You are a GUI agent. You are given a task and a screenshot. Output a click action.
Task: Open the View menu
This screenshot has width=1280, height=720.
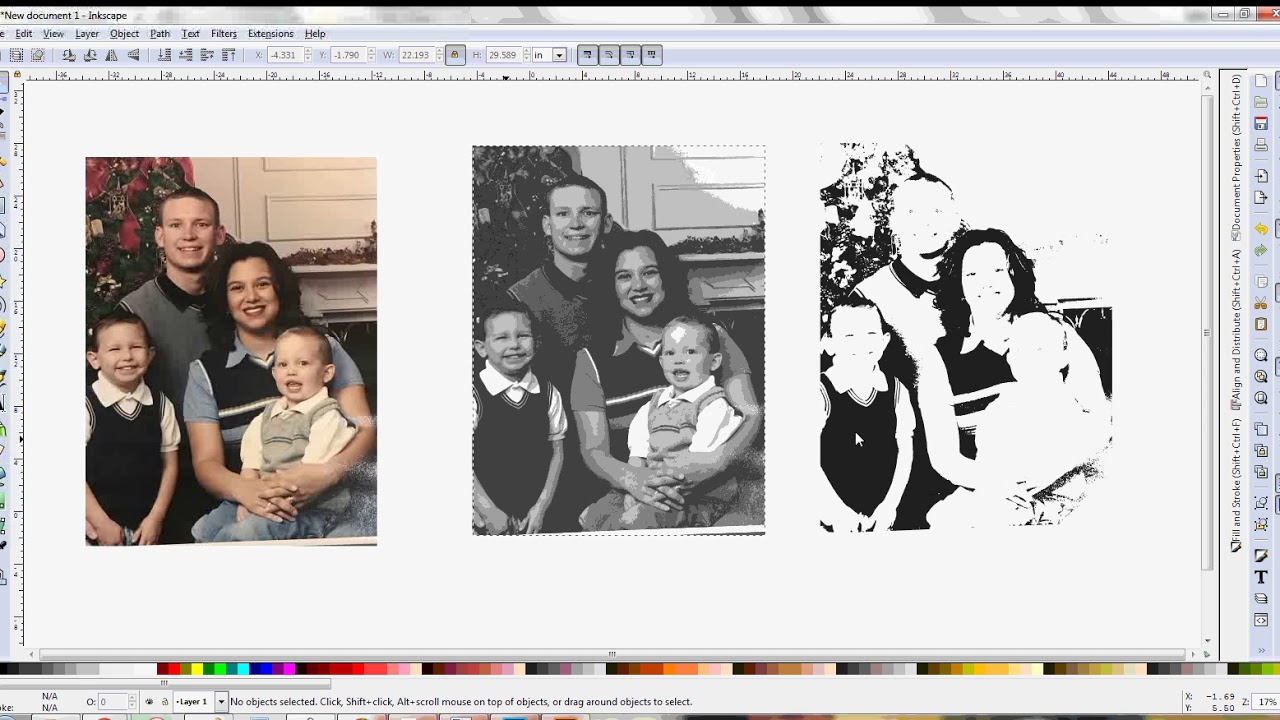coord(53,33)
